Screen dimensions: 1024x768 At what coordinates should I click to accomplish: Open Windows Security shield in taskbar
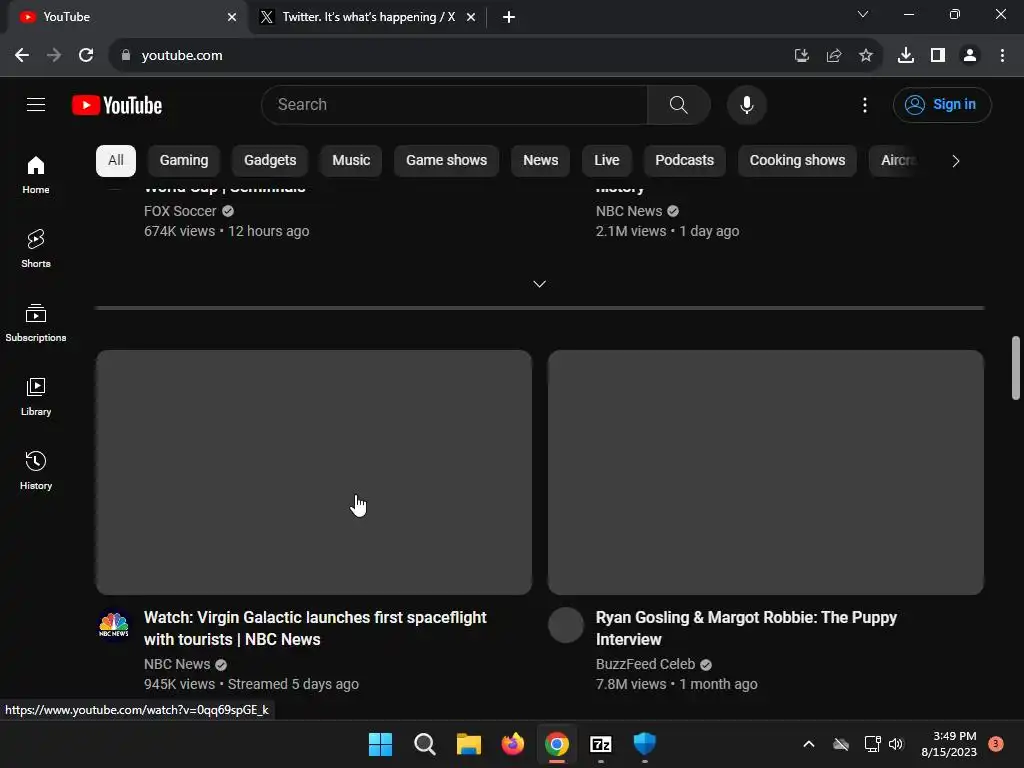(x=645, y=744)
